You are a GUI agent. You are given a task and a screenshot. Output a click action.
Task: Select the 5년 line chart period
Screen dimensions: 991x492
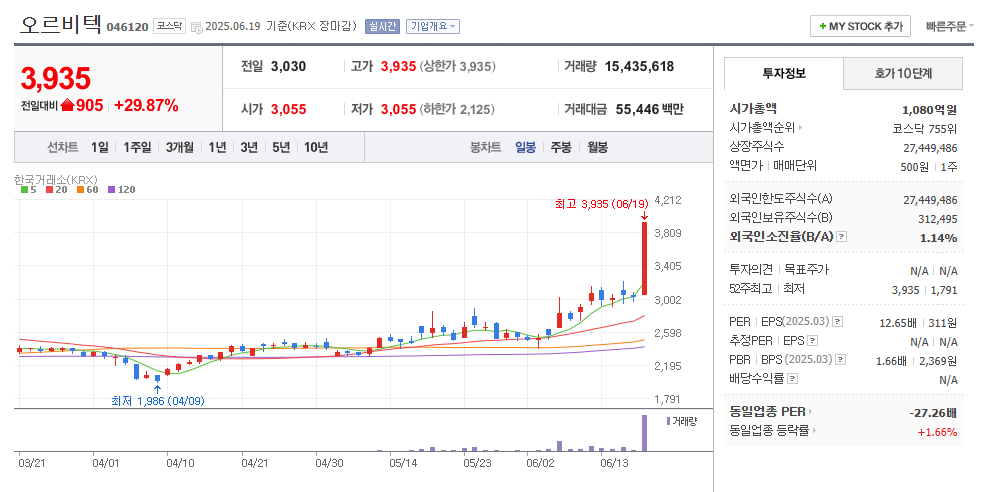pos(281,147)
